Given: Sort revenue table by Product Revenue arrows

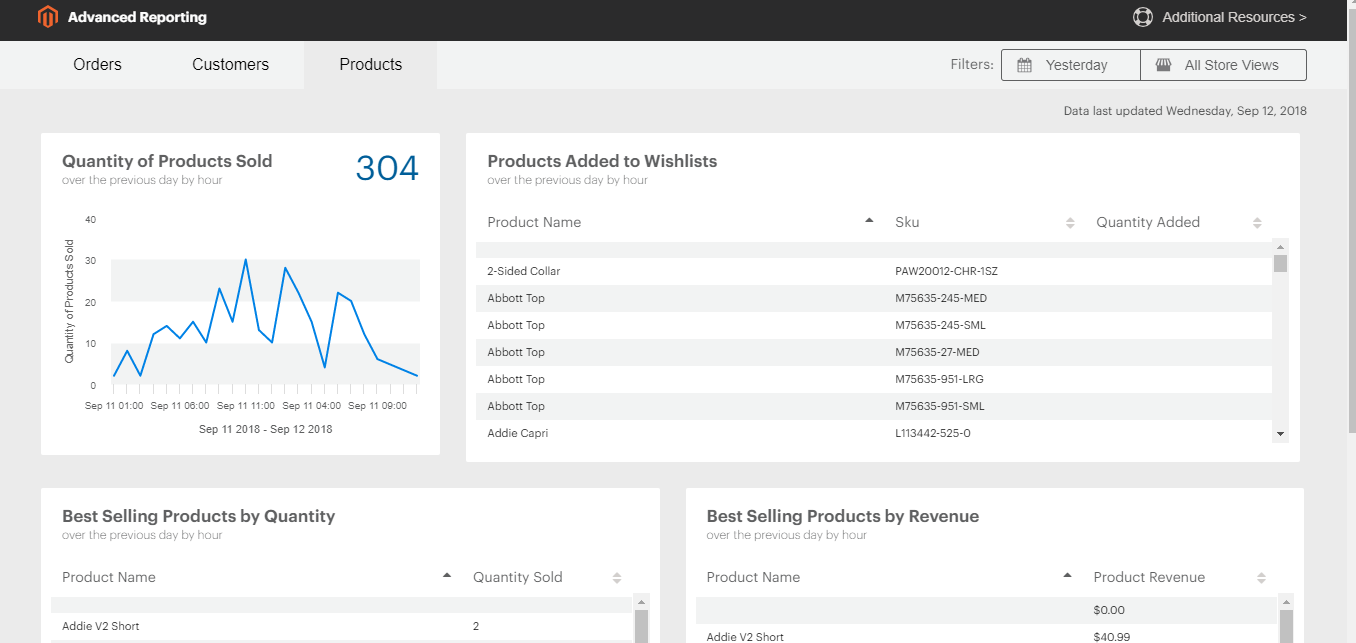Looking at the screenshot, I should click(1261, 578).
